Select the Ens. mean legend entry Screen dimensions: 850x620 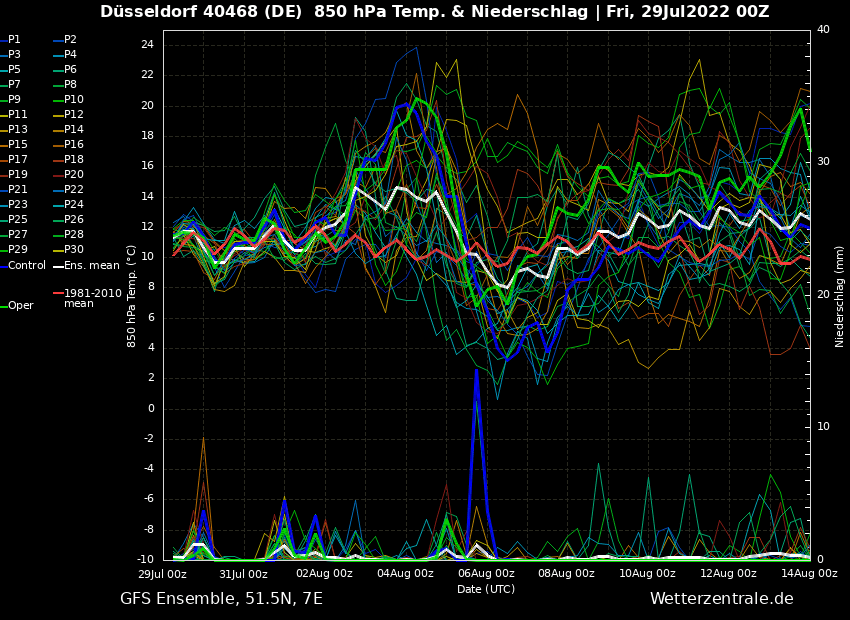click(x=91, y=266)
